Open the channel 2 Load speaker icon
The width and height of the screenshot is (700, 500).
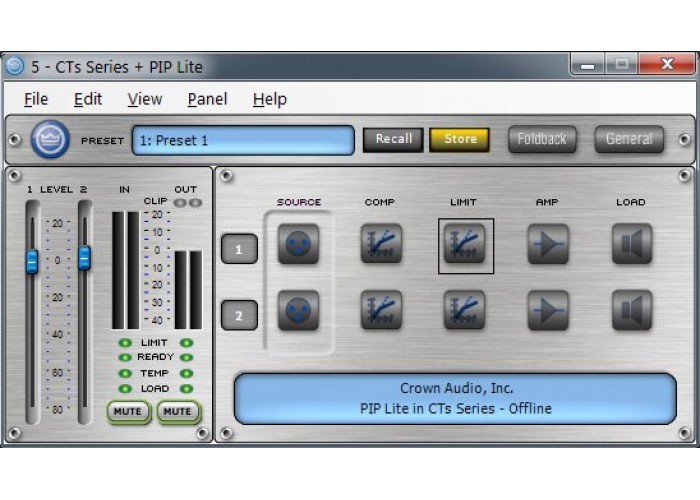click(632, 310)
